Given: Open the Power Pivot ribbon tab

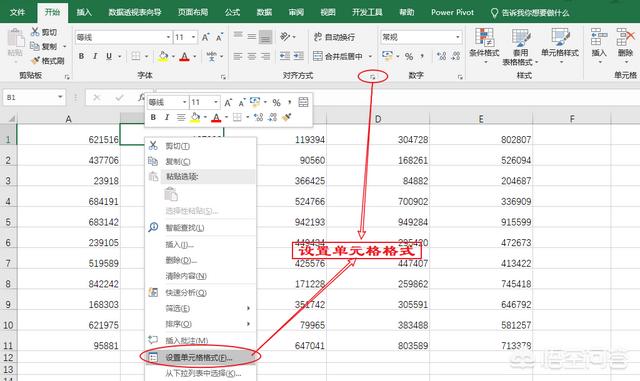Looking at the screenshot, I should (x=452, y=12).
